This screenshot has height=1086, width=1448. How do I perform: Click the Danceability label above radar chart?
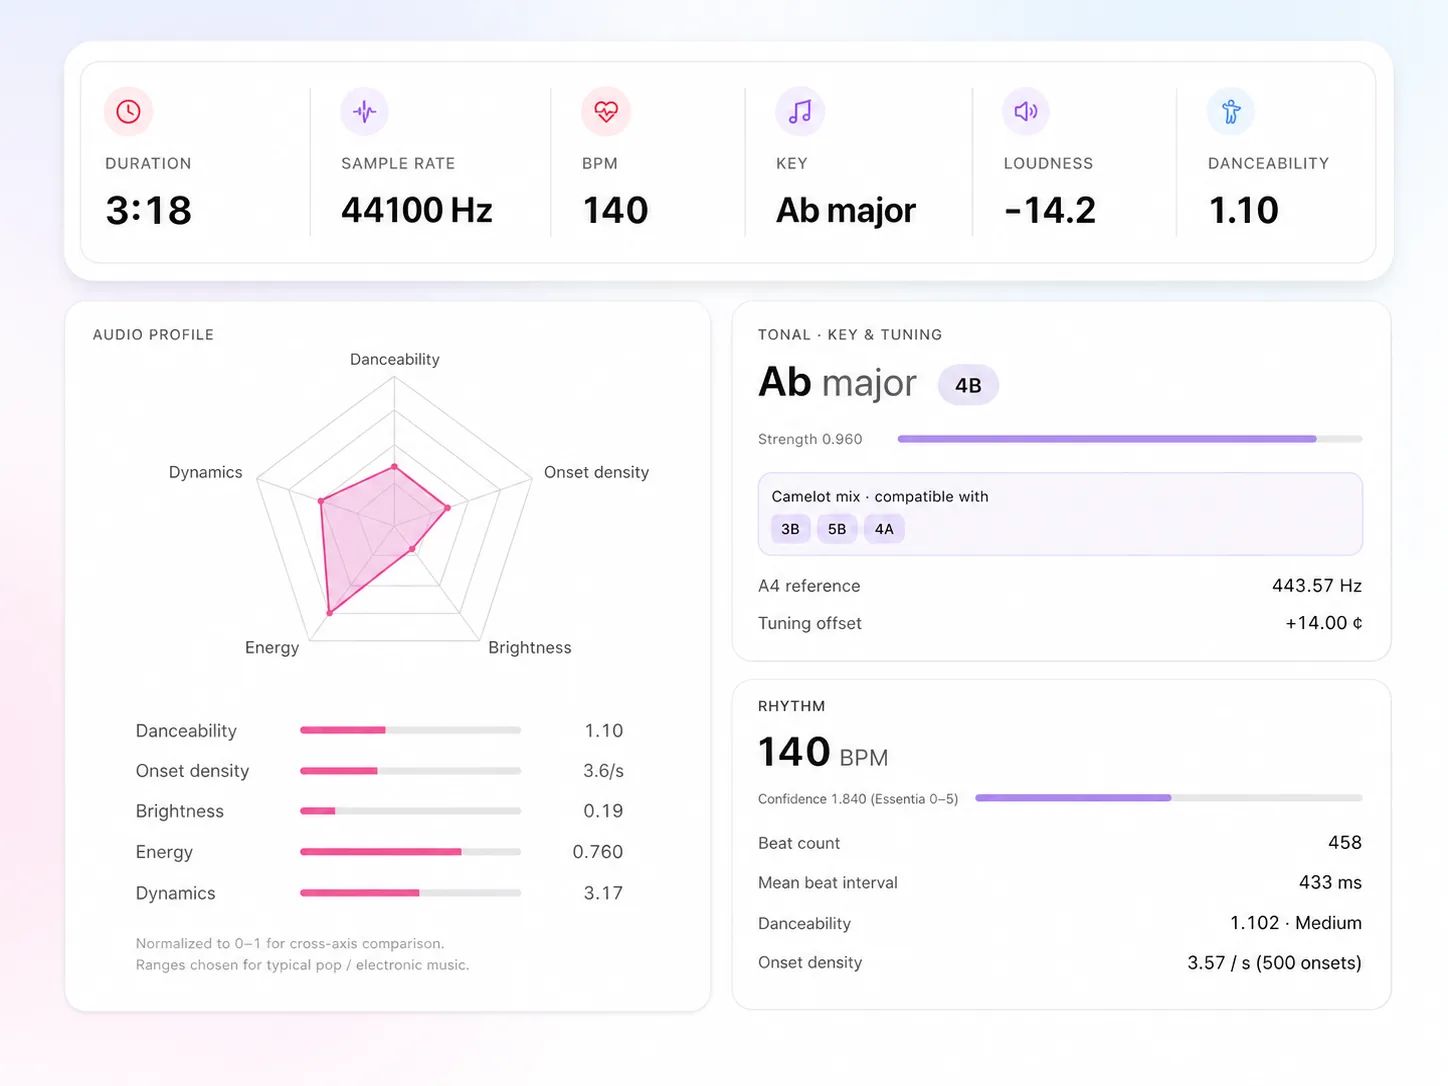point(395,359)
